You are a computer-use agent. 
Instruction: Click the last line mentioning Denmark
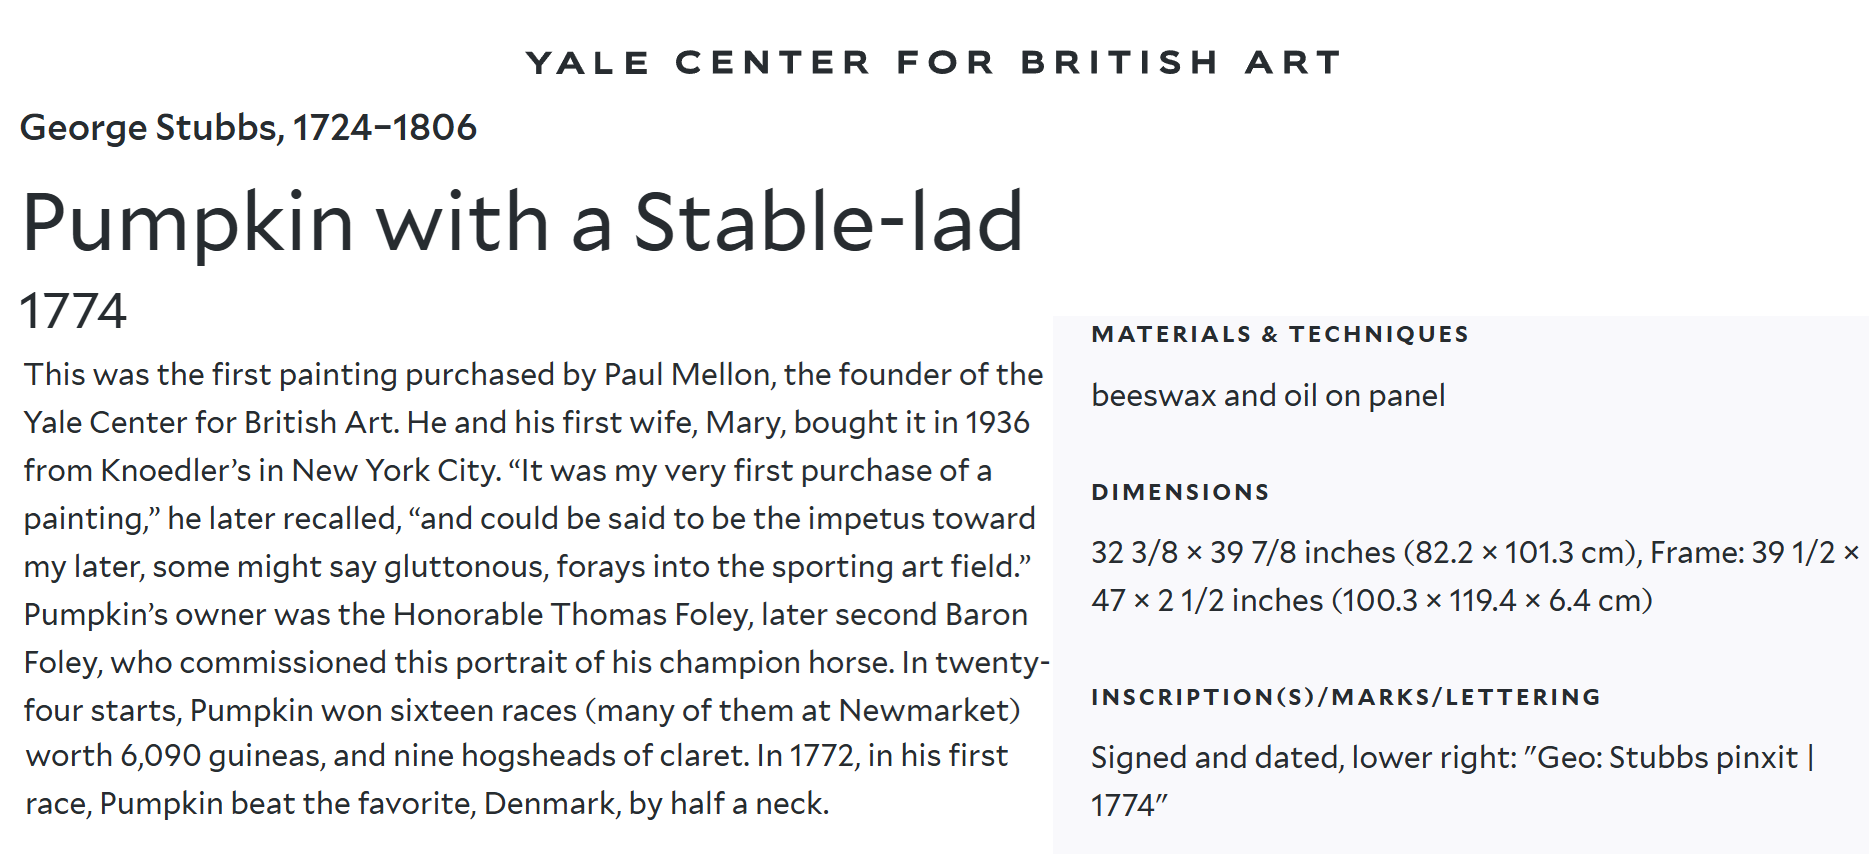427,804
